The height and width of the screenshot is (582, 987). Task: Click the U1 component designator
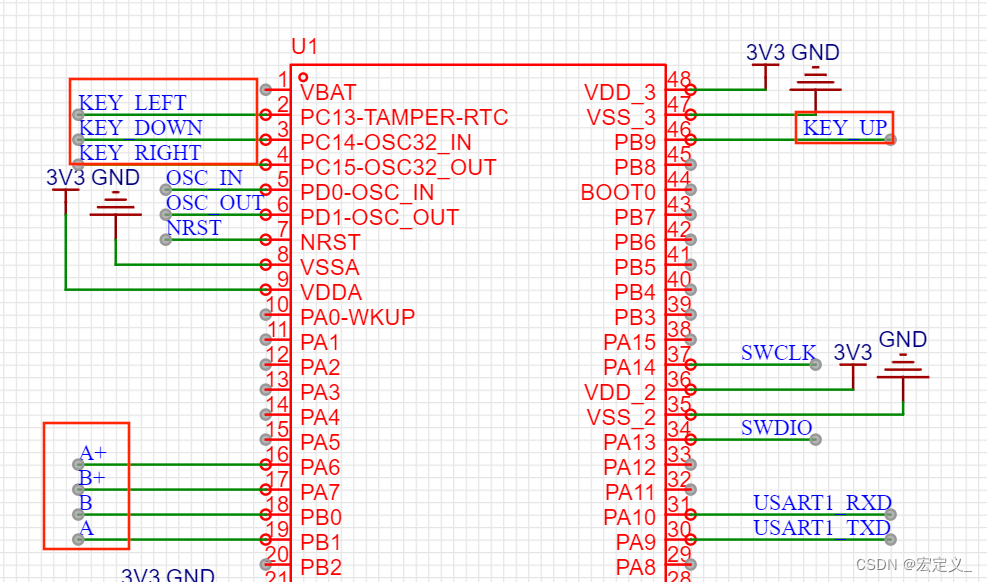tap(304, 46)
